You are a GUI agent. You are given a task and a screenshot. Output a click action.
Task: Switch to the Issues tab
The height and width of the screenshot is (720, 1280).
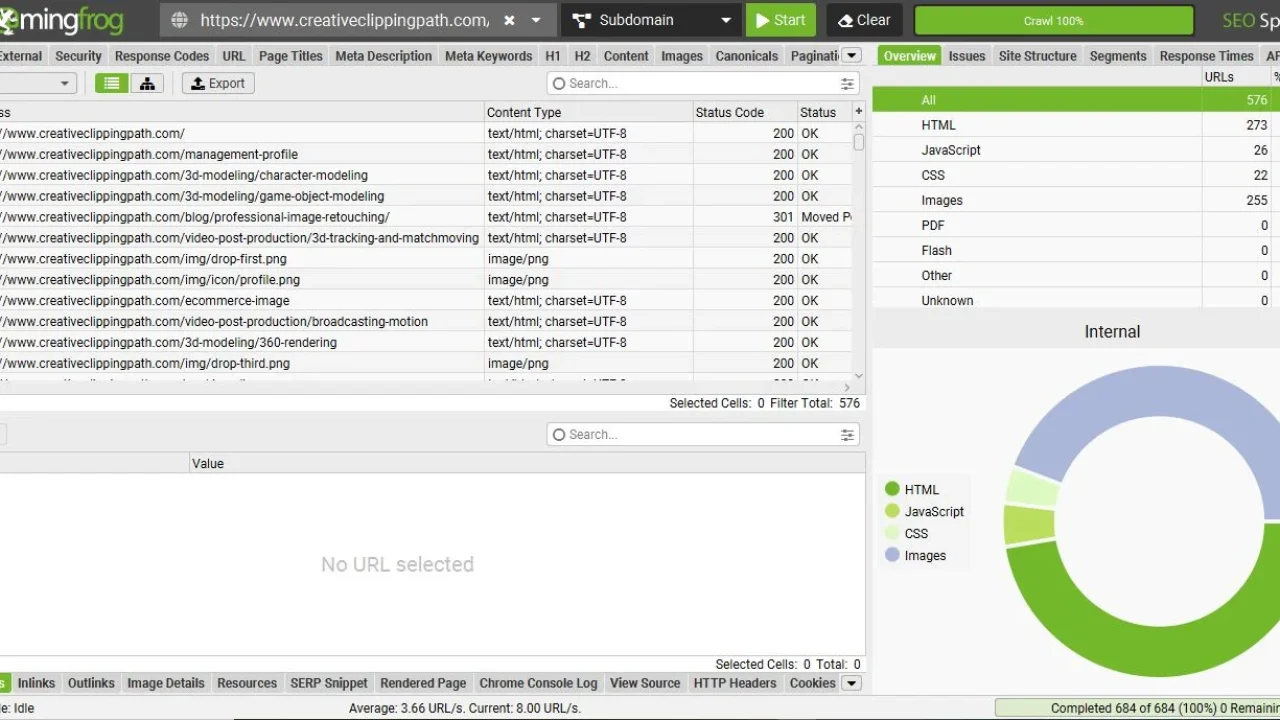[x=966, y=56]
